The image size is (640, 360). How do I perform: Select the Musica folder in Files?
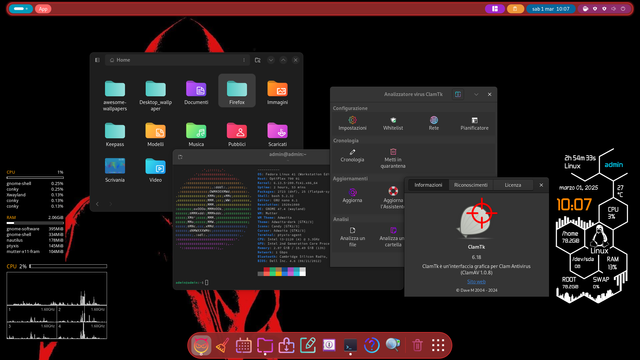pyautogui.click(x=196, y=135)
